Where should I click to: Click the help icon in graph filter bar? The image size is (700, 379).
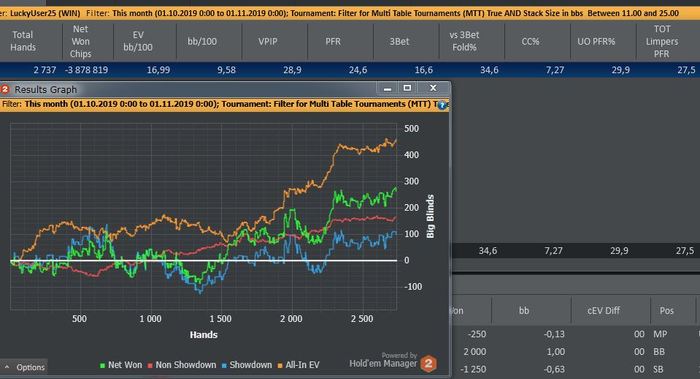click(442, 105)
